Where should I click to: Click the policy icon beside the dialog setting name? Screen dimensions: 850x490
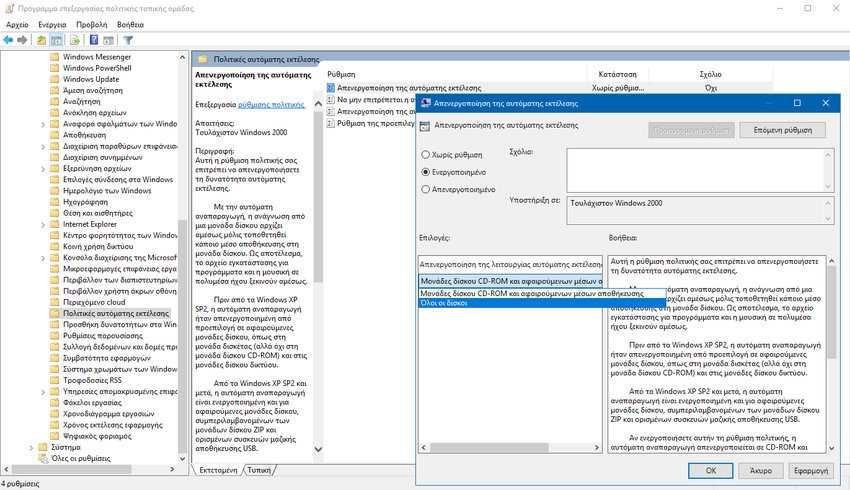click(424, 126)
